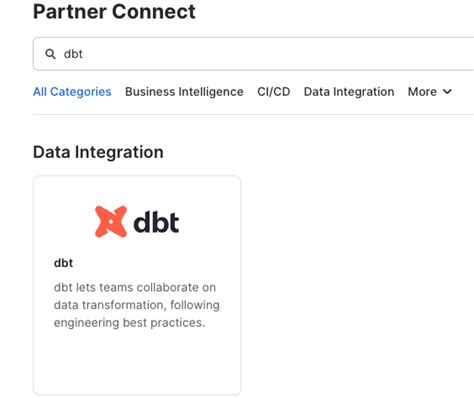Click the empty space beside the dbt card

coord(357,285)
